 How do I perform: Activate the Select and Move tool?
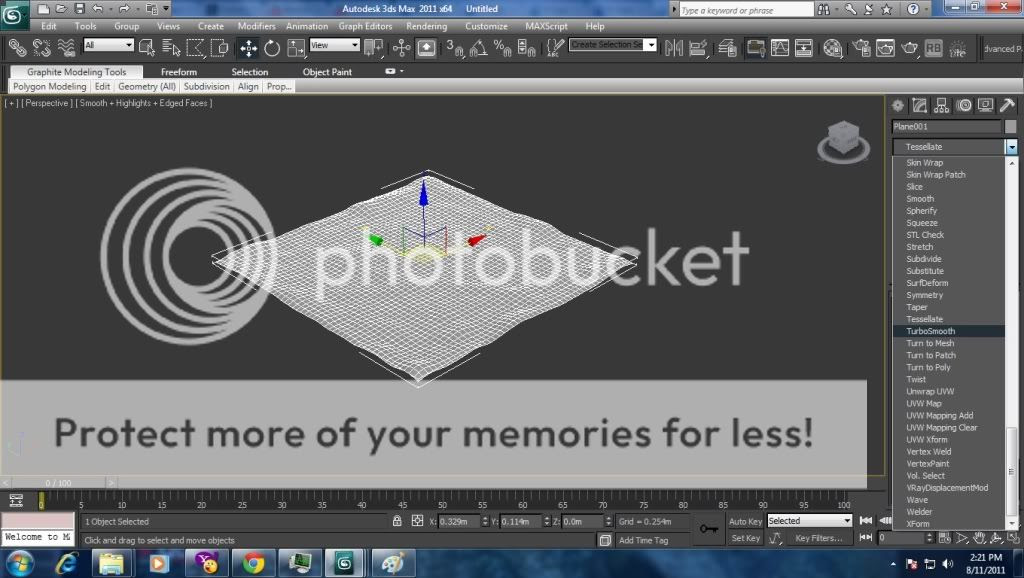248,48
